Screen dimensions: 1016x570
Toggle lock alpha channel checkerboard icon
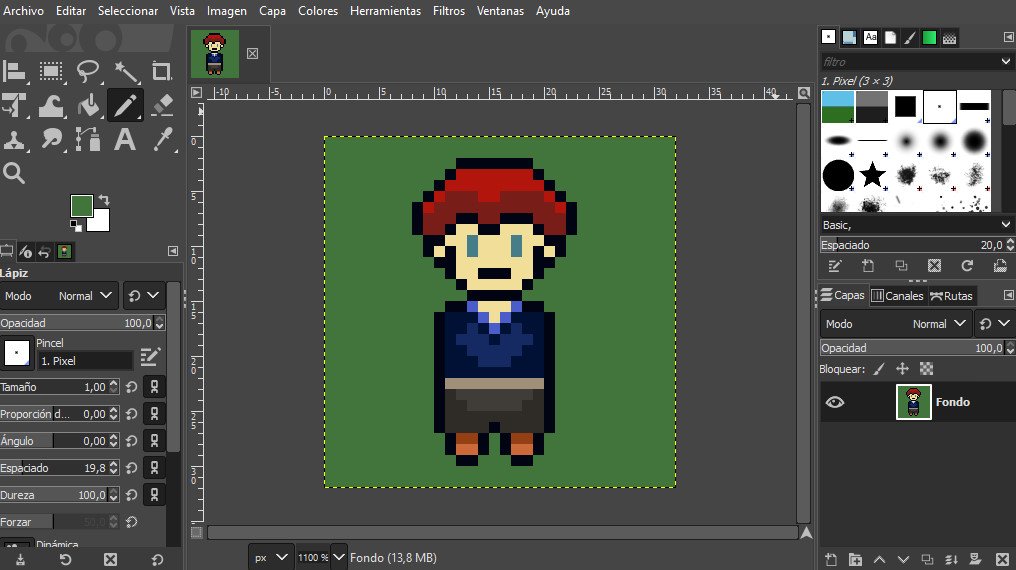(926, 369)
